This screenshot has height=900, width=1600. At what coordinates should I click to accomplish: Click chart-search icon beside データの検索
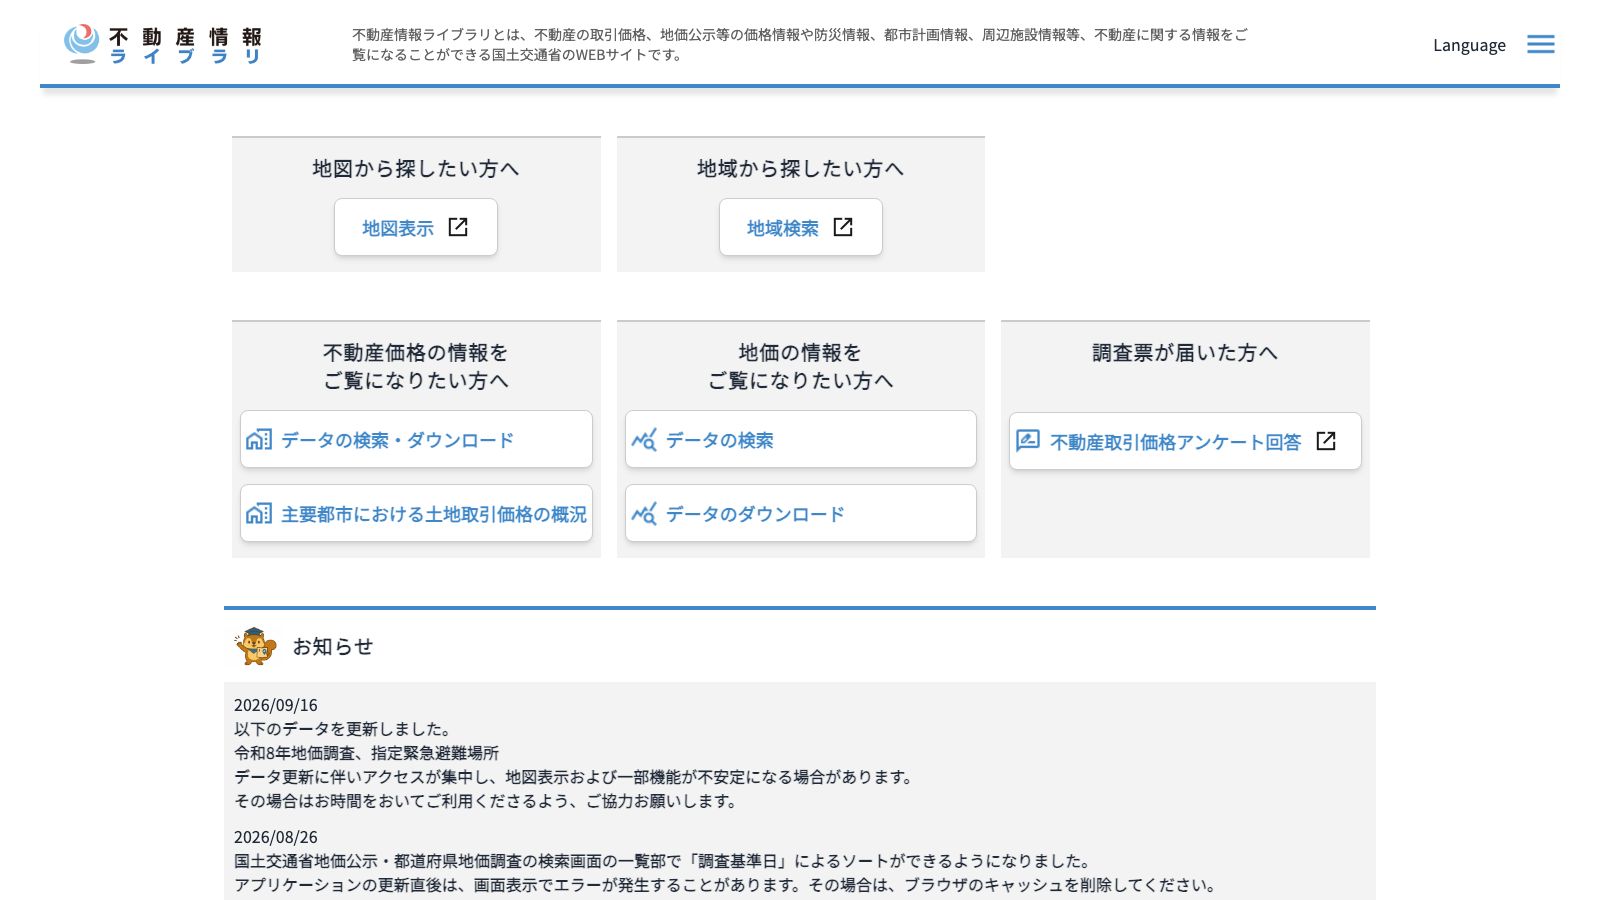644,439
